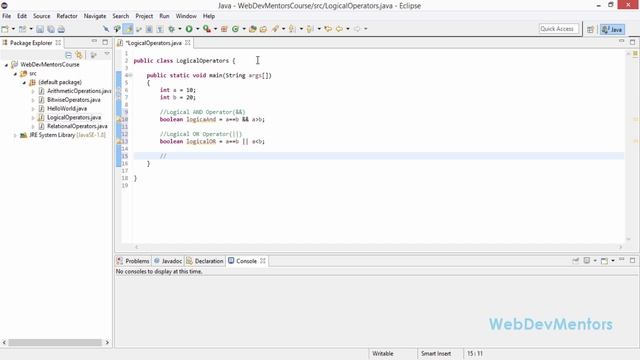
Task: Click warning marker beside line 10
Action: (x=119, y=120)
